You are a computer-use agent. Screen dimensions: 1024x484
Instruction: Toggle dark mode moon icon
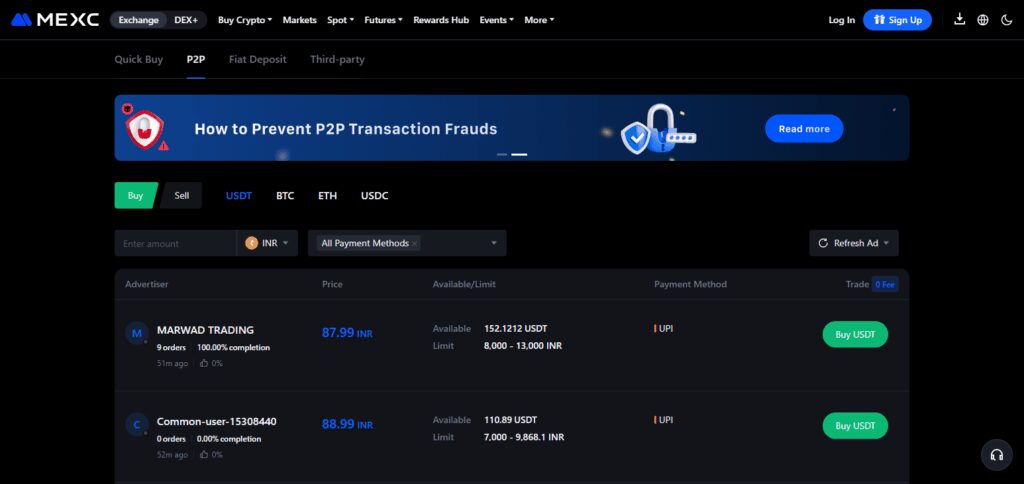click(x=1006, y=20)
